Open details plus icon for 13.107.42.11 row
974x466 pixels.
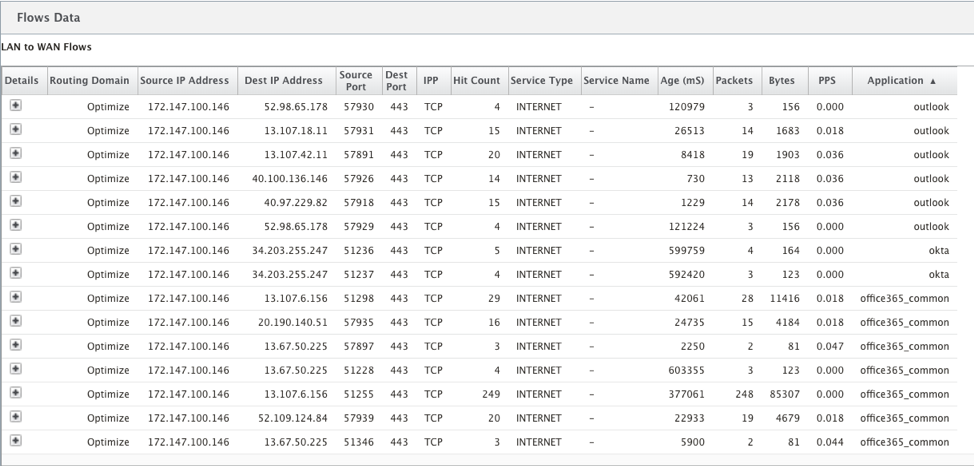pyautogui.click(x=16, y=153)
